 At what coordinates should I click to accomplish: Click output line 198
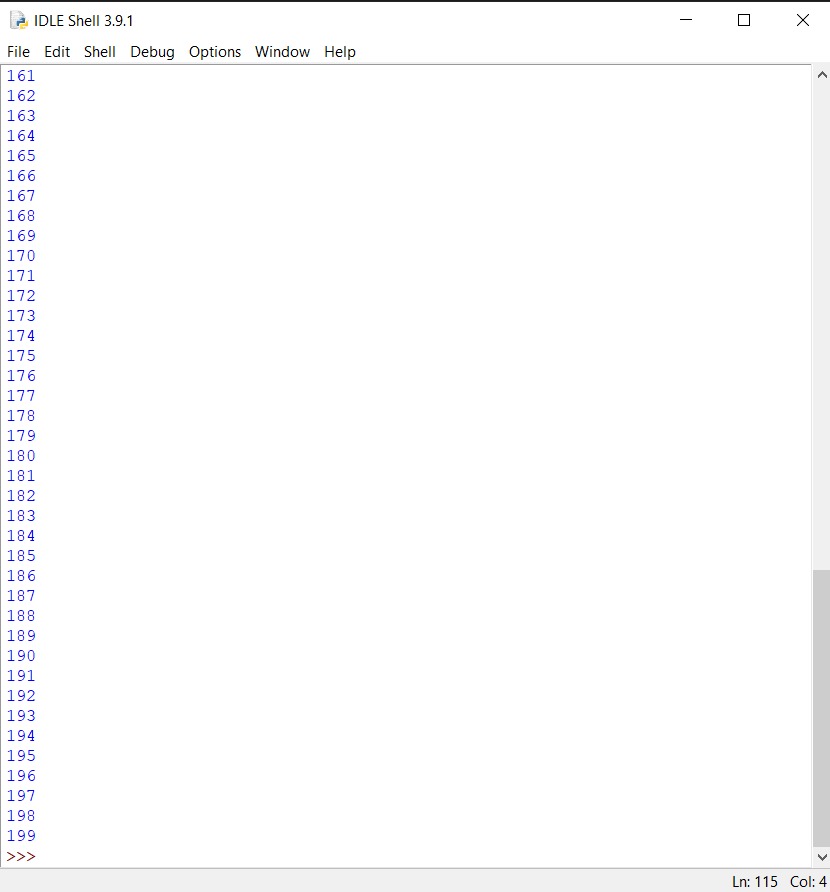(x=21, y=816)
